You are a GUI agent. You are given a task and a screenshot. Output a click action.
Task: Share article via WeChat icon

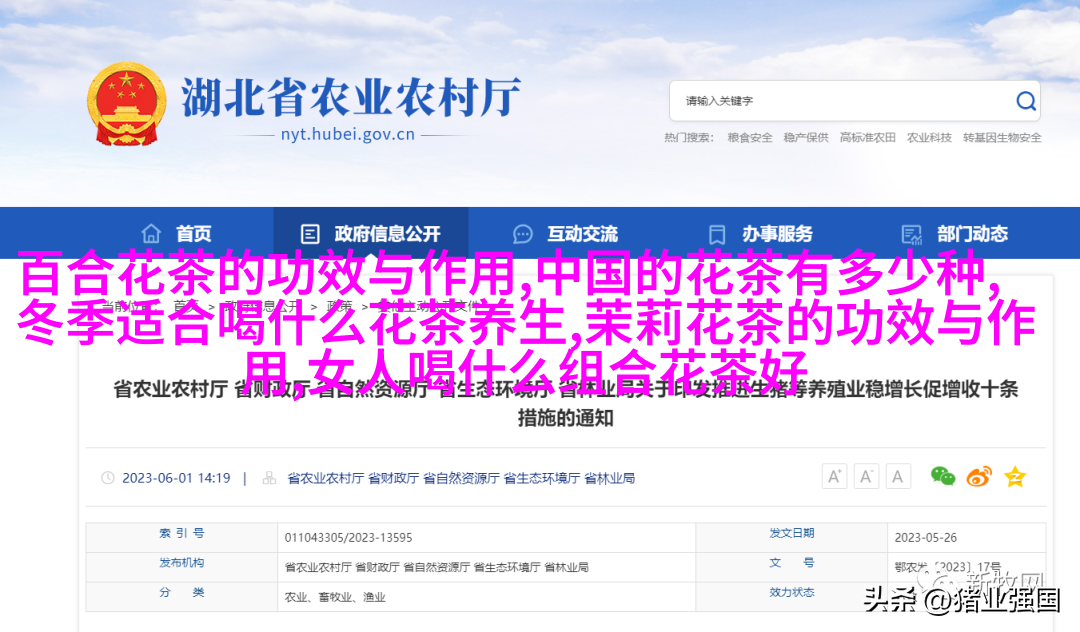coord(942,477)
